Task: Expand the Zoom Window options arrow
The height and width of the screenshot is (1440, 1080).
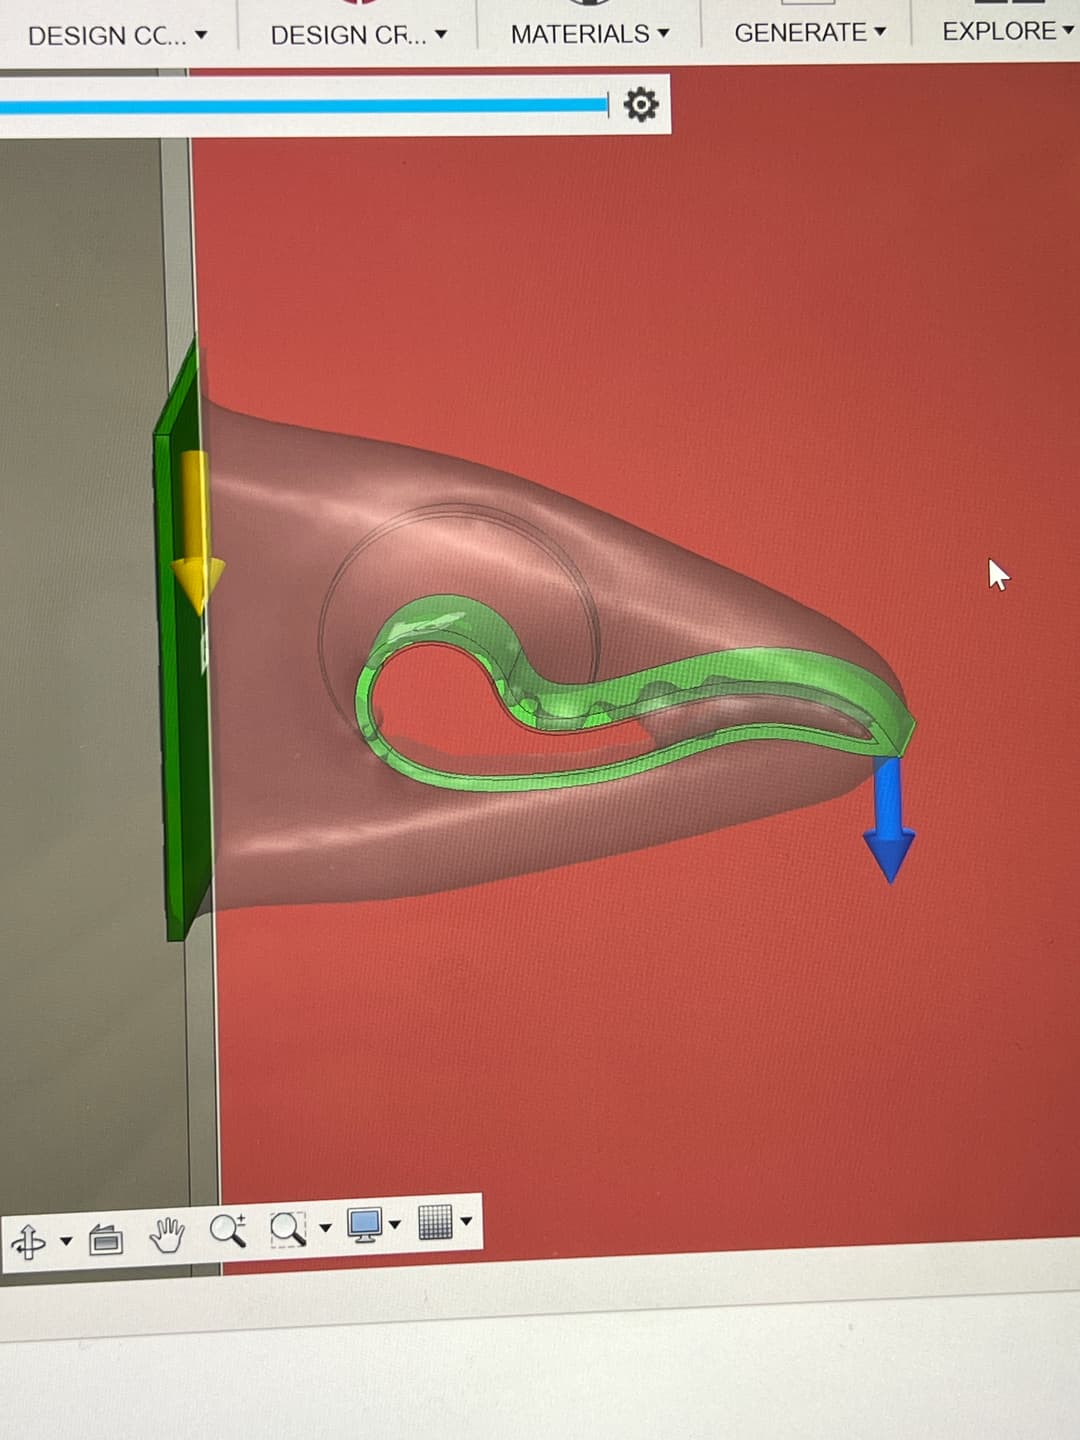Action: pyautogui.click(x=325, y=1228)
